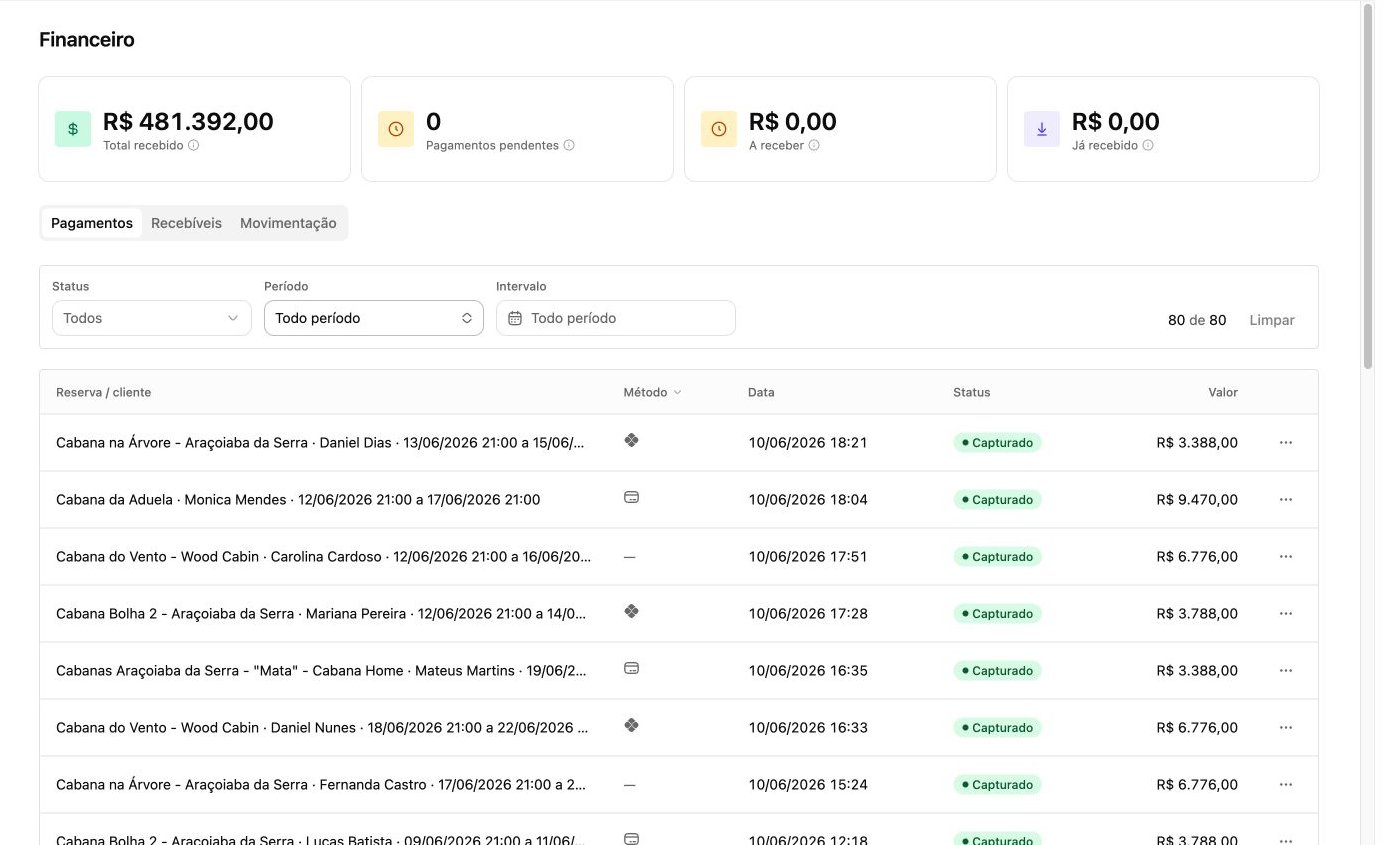Click the date 10/06/2026 17:51

point(808,556)
